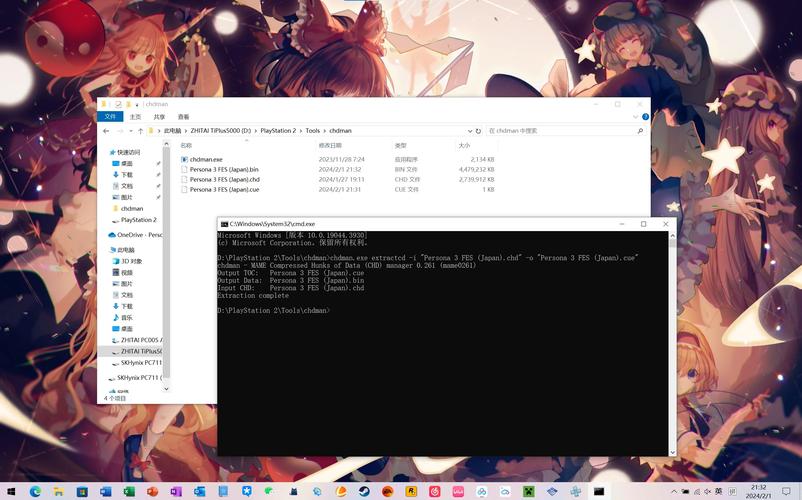Expand breadcrumb chevron after 此电脑
Image resolution: width=802 pixels, height=500 pixels.
(186, 131)
